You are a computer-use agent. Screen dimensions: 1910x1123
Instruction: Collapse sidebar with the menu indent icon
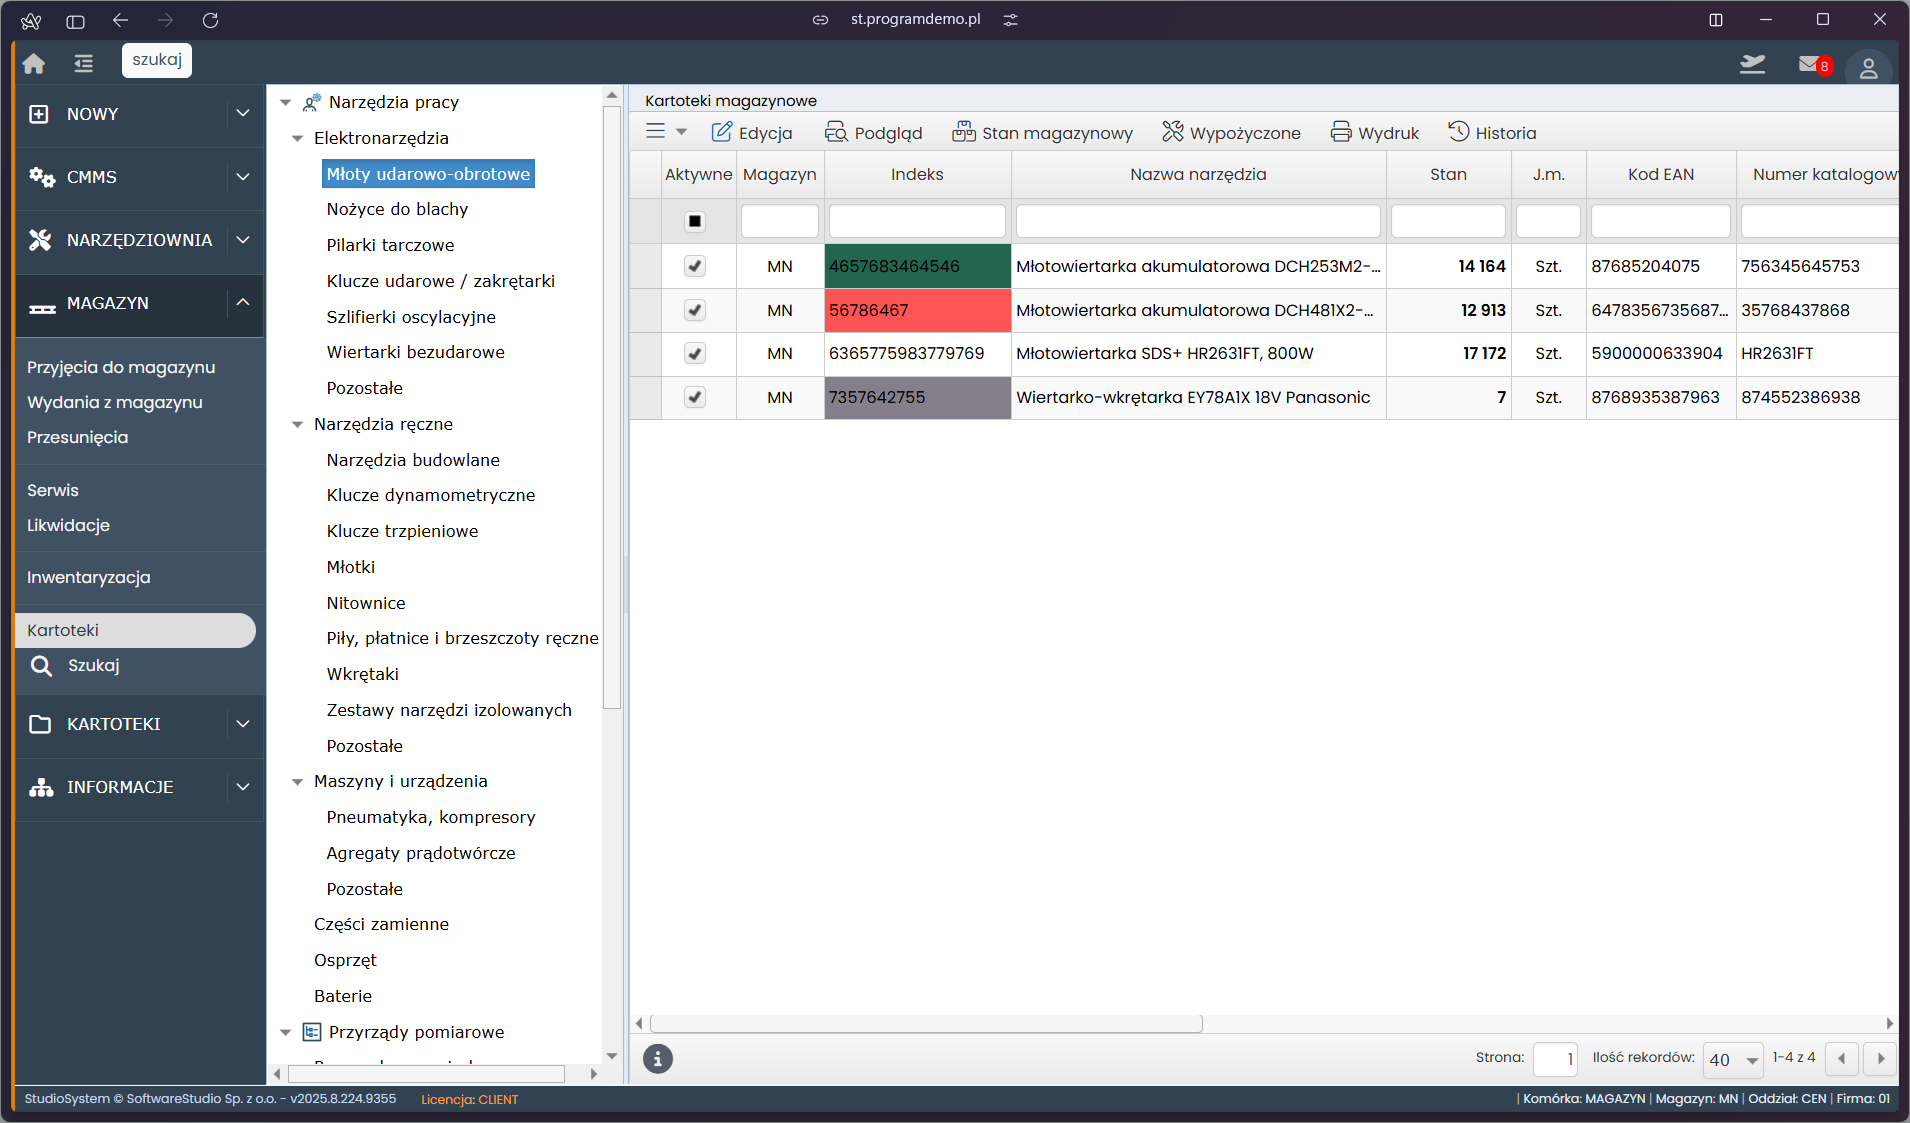point(83,64)
